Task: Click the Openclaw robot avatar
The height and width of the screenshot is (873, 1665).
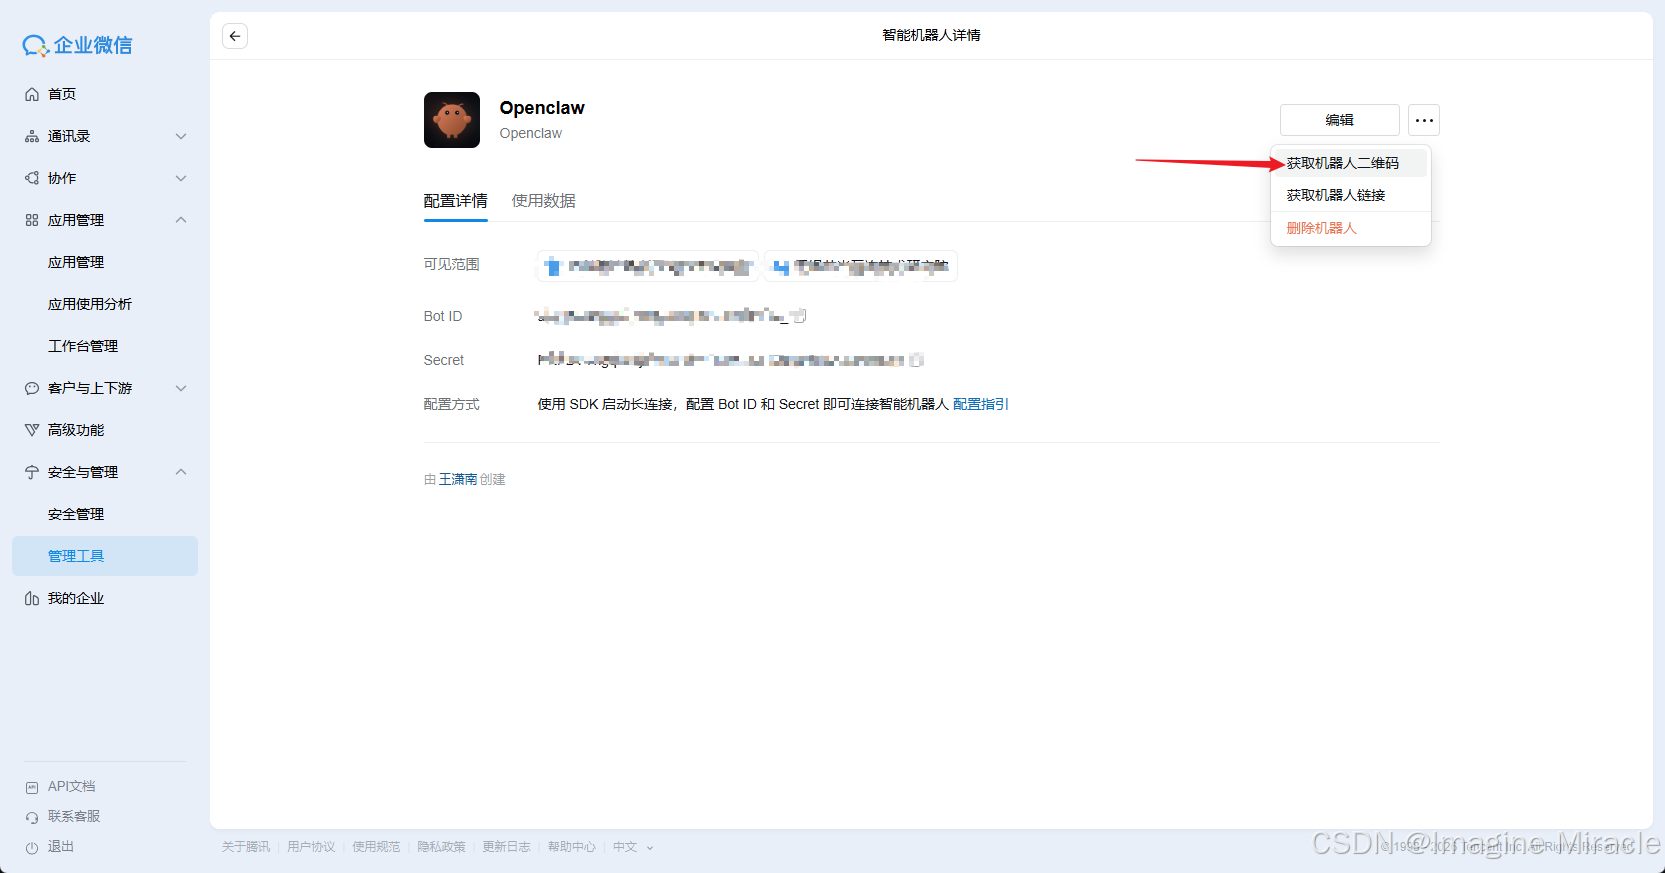Action: (x=452, y=120)
